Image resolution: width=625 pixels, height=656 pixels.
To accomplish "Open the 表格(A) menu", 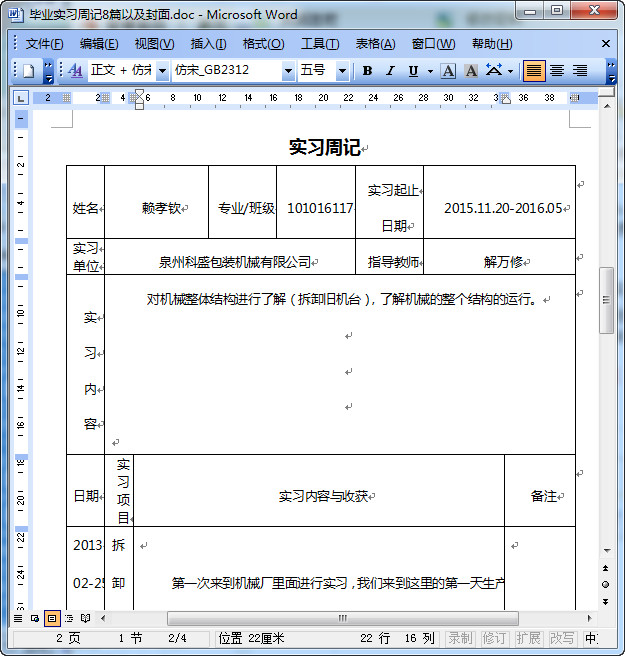I will (x=375, y=44).
